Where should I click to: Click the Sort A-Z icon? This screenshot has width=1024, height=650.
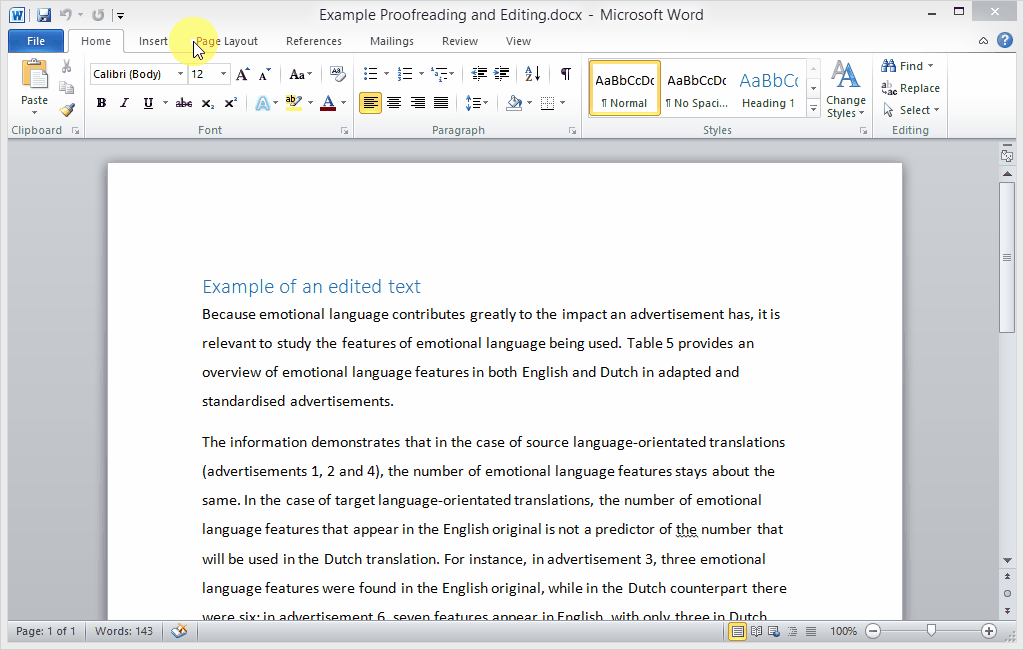pyautogui.click(x=532, y=74)
